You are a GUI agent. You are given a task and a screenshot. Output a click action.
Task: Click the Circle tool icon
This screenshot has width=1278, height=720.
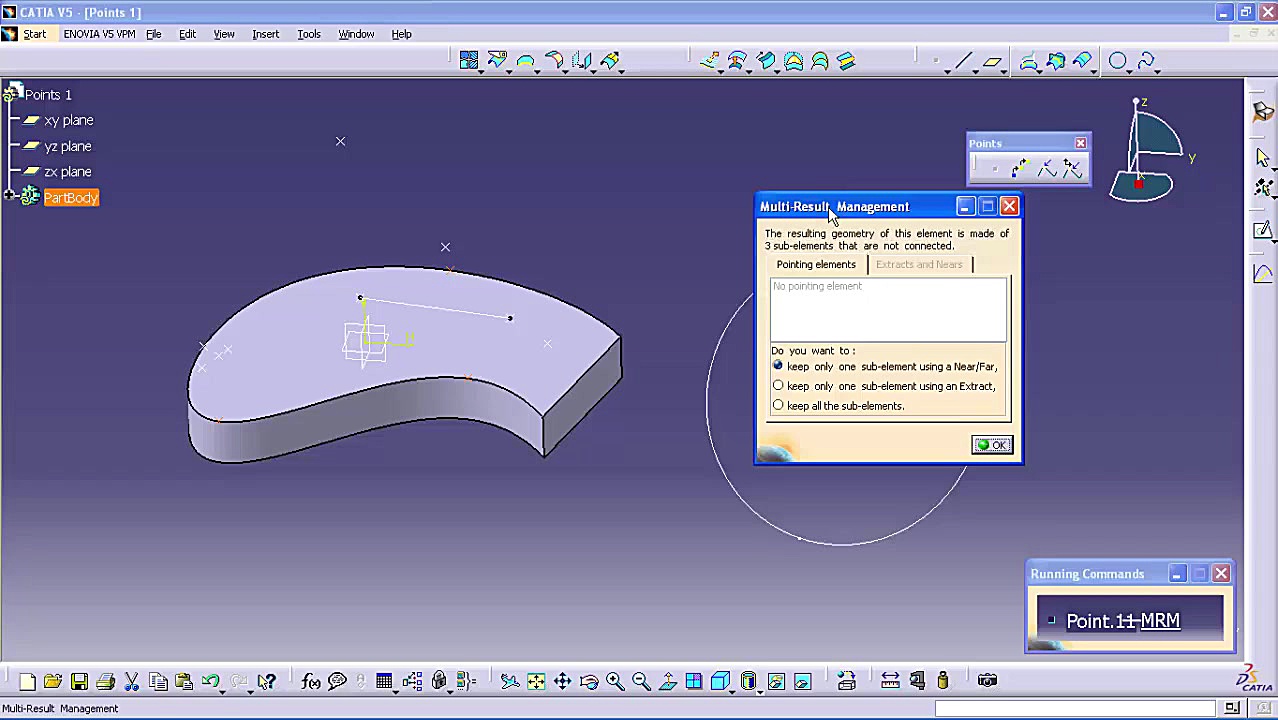click(1117, 62)
